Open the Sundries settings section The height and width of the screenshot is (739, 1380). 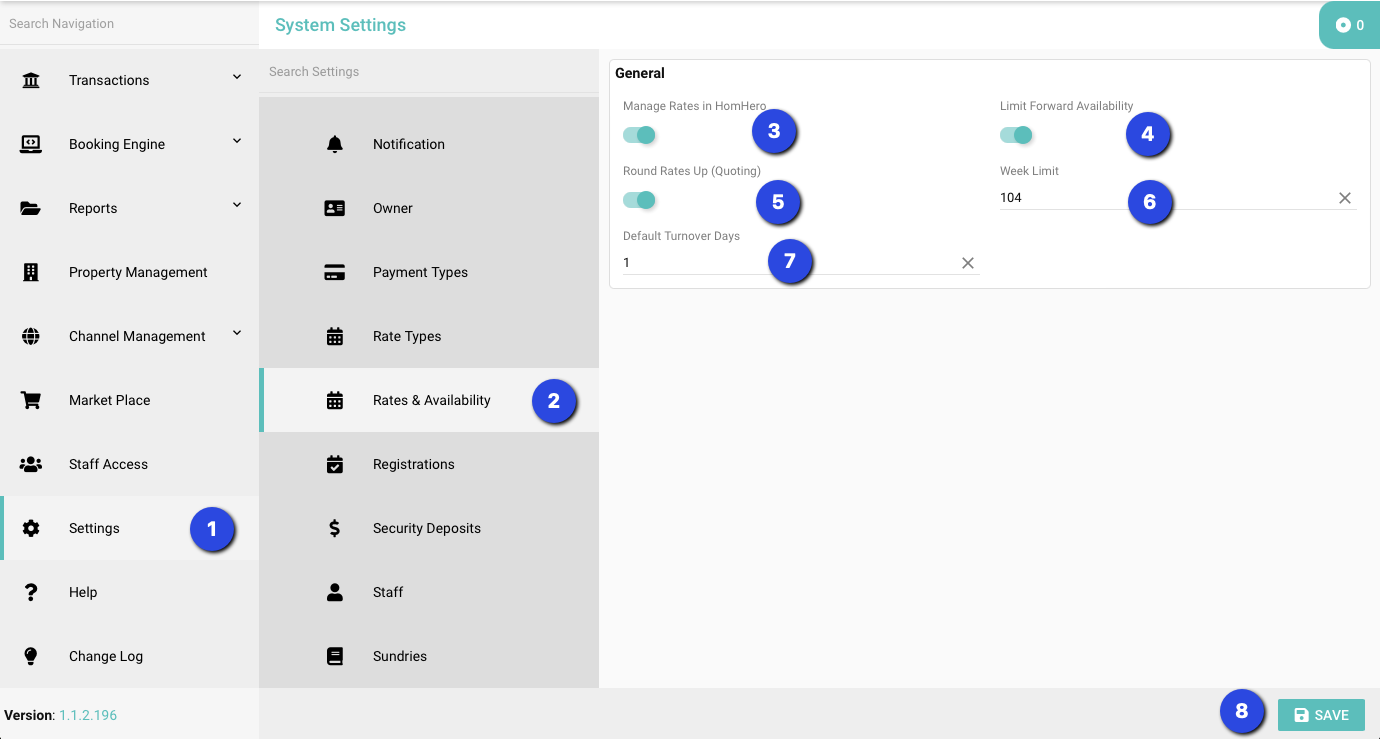coord(400,656)
